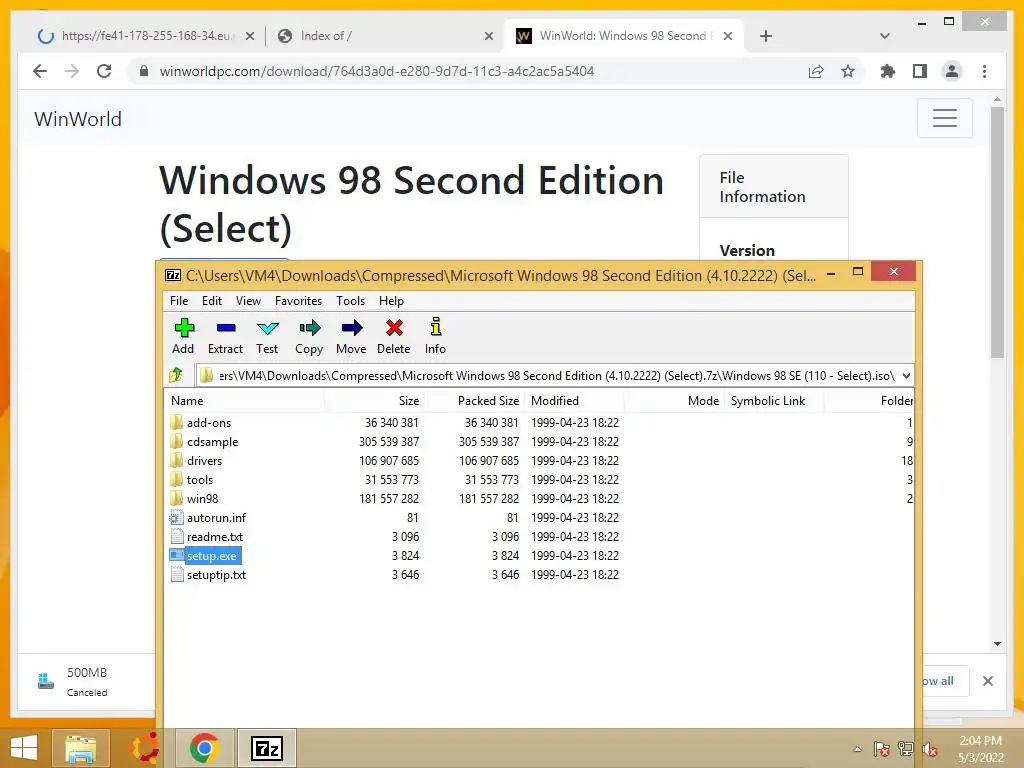Open File Explorer from the taskbar
Image resolution: width=1024 pixels, height=768 pixels.
(80, 748)
